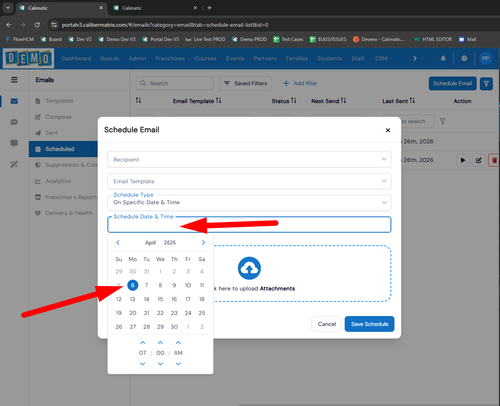Open the FlowHCM bookmark
The image size is (500, 406).
coord(20,39)
